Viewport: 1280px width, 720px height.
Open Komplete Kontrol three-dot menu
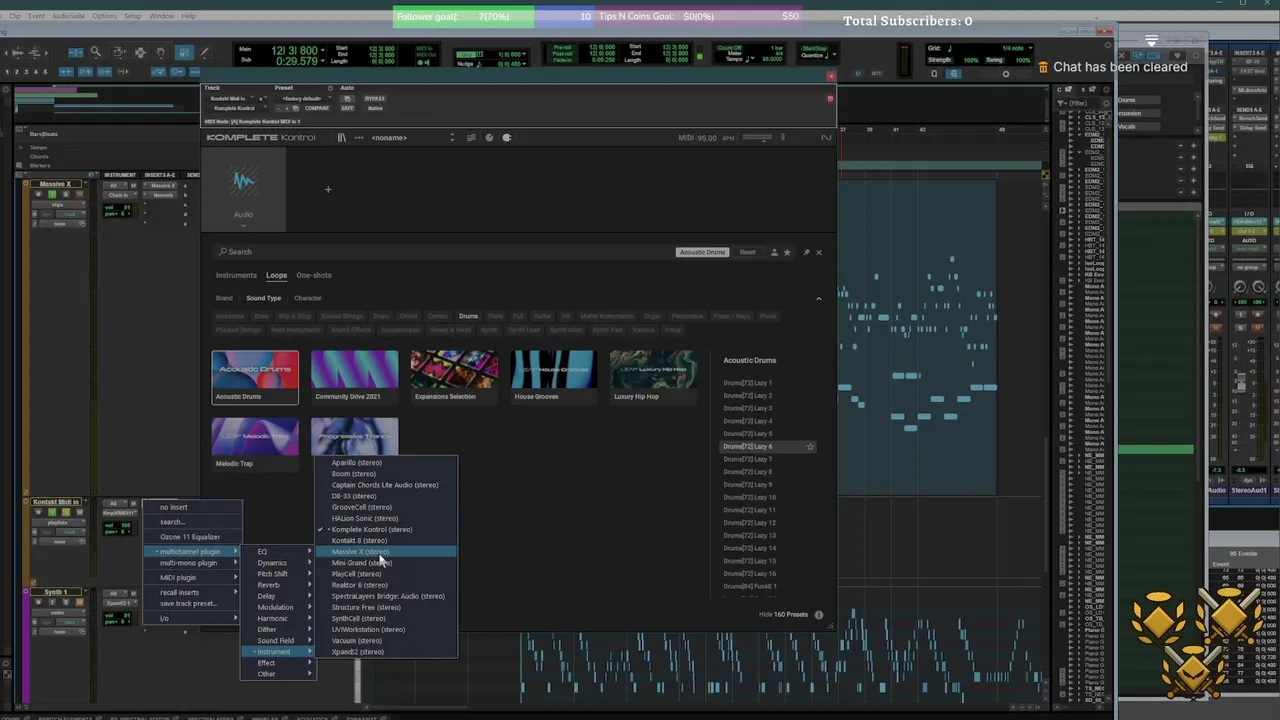pos(359,138)
